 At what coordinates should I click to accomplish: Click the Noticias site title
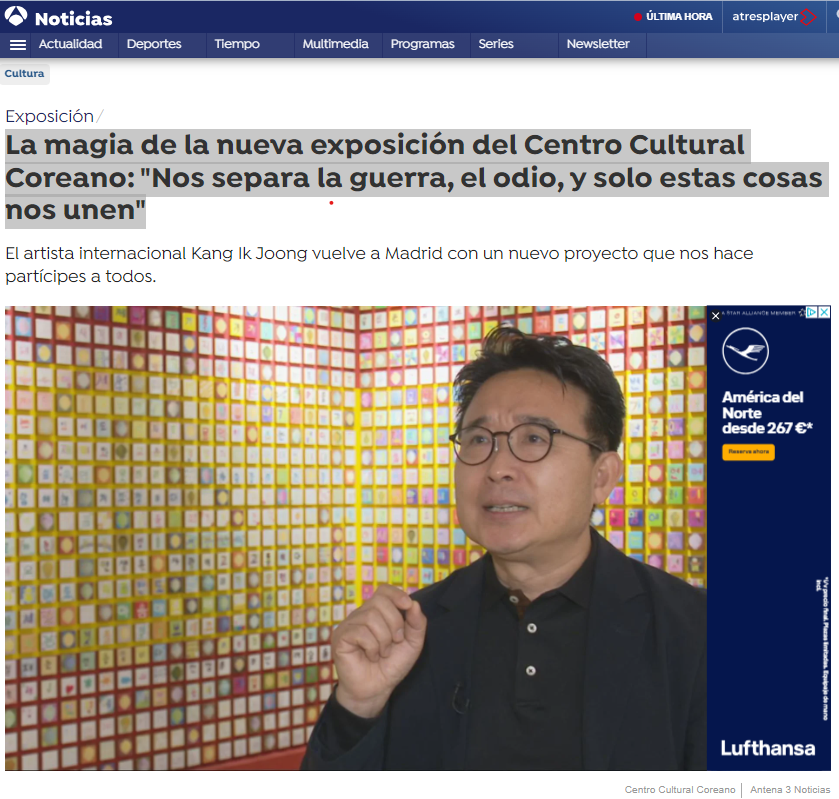click(74, 19)
